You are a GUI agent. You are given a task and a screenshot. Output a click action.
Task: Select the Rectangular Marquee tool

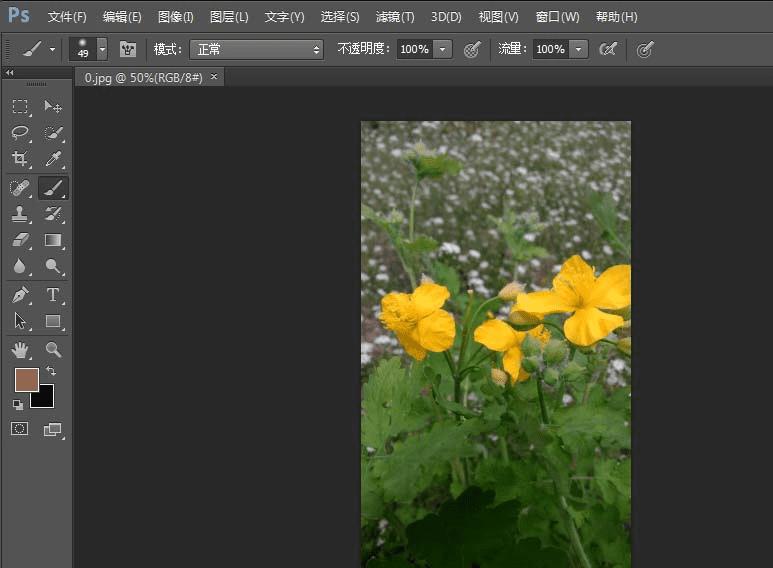[x=20, y=107]
